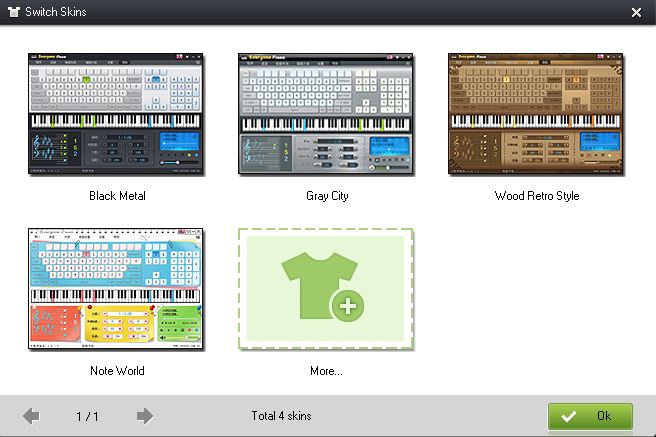The width and height of the screenshot is (656, 437).
Task: Click the checkmark icon on Ok button
Action: 568,417
